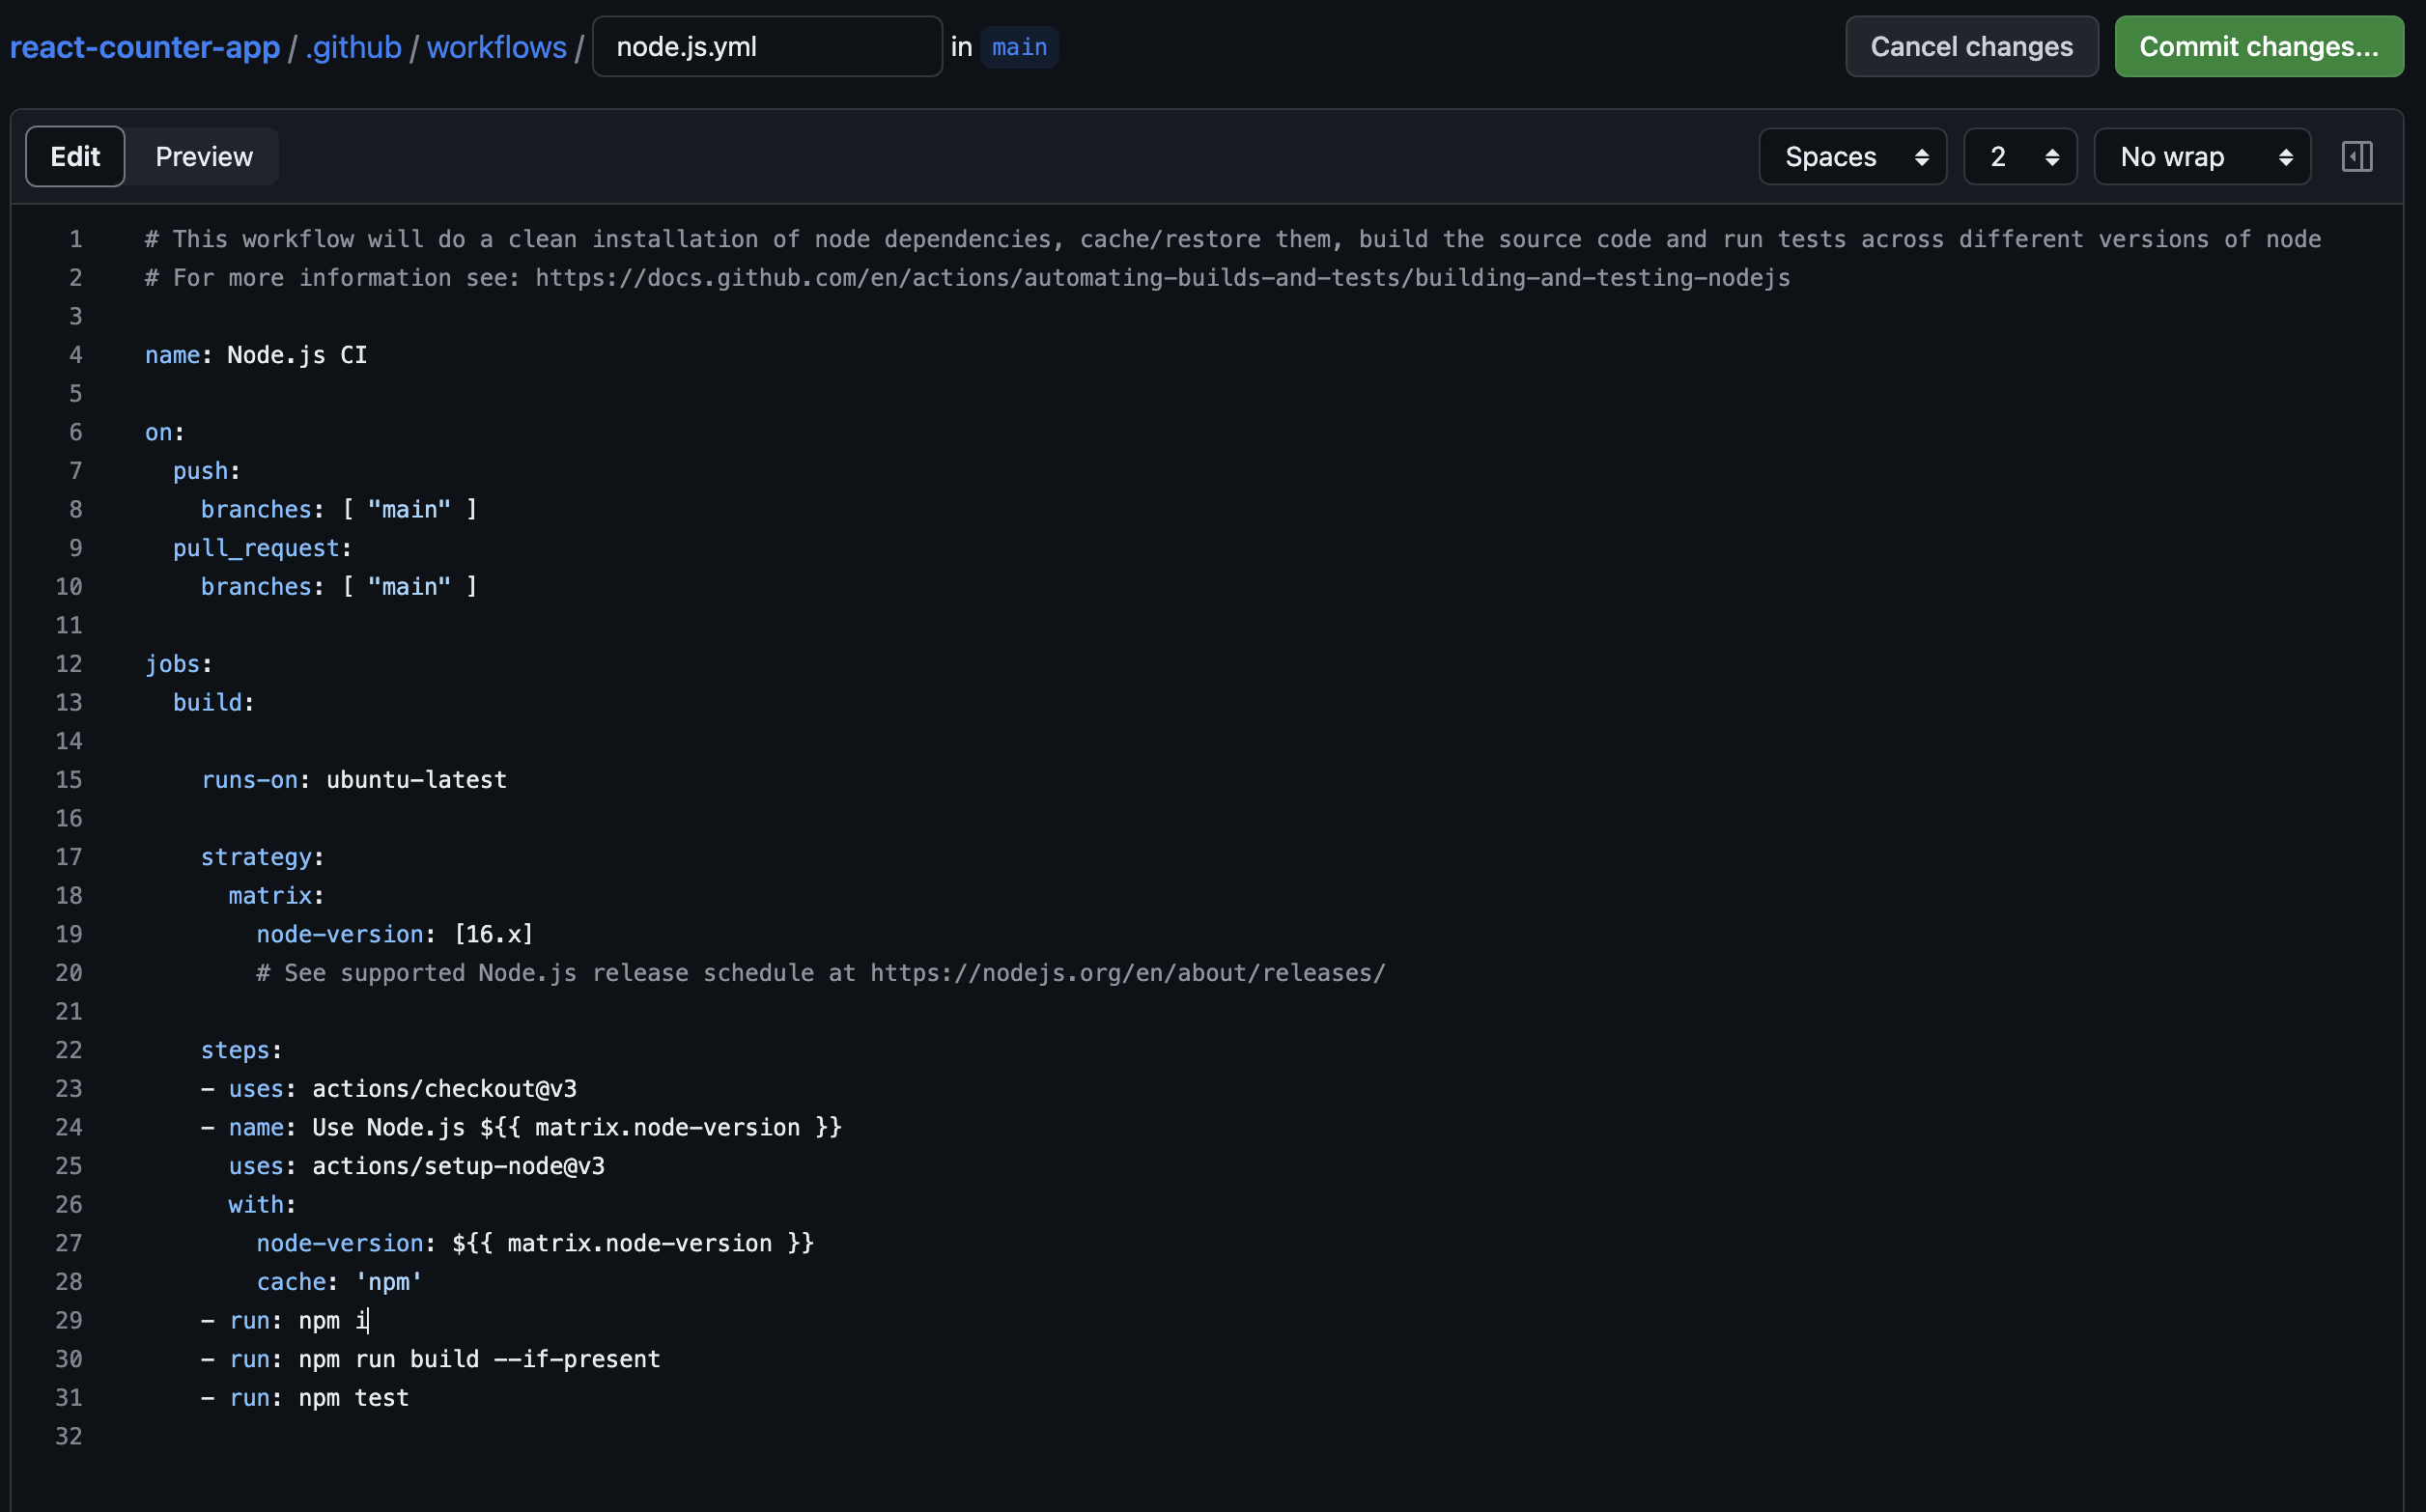Click the cache: 'npm' line
The image size is (2426, 1512).
tap(339, 1282)
